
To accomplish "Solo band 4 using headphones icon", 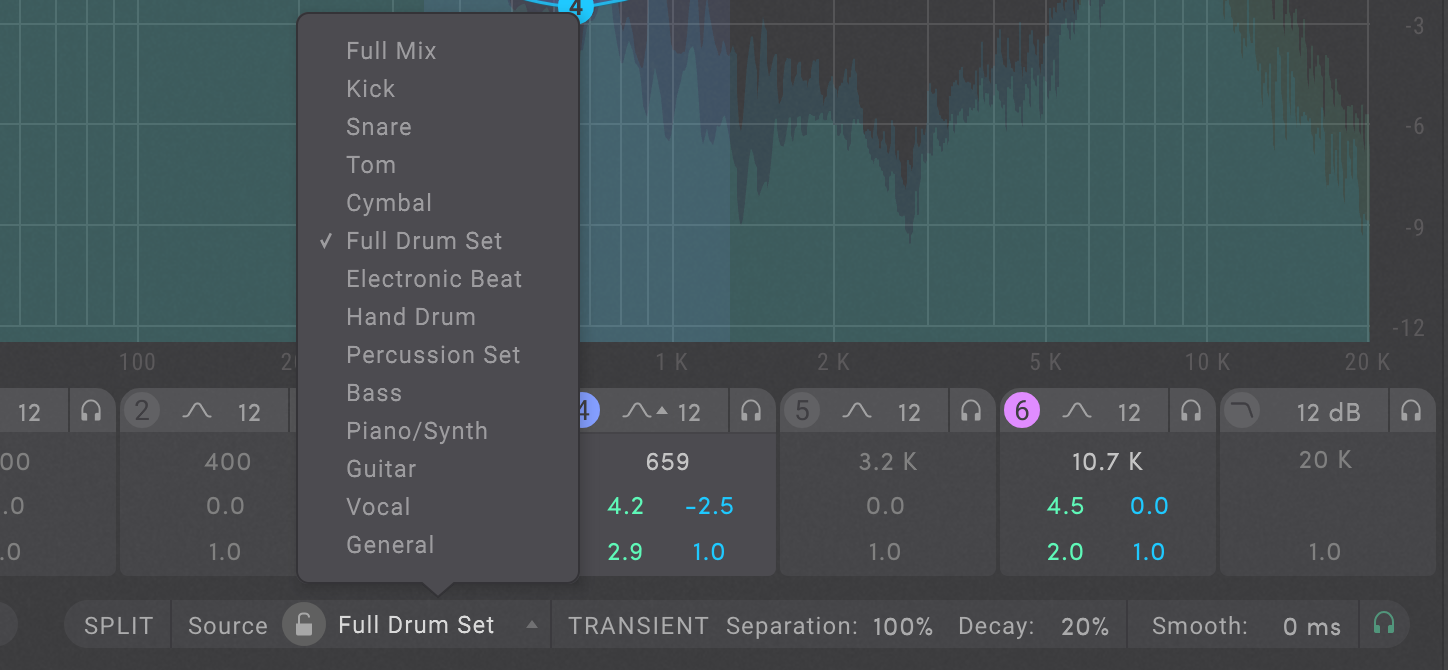I will (751, 411).
